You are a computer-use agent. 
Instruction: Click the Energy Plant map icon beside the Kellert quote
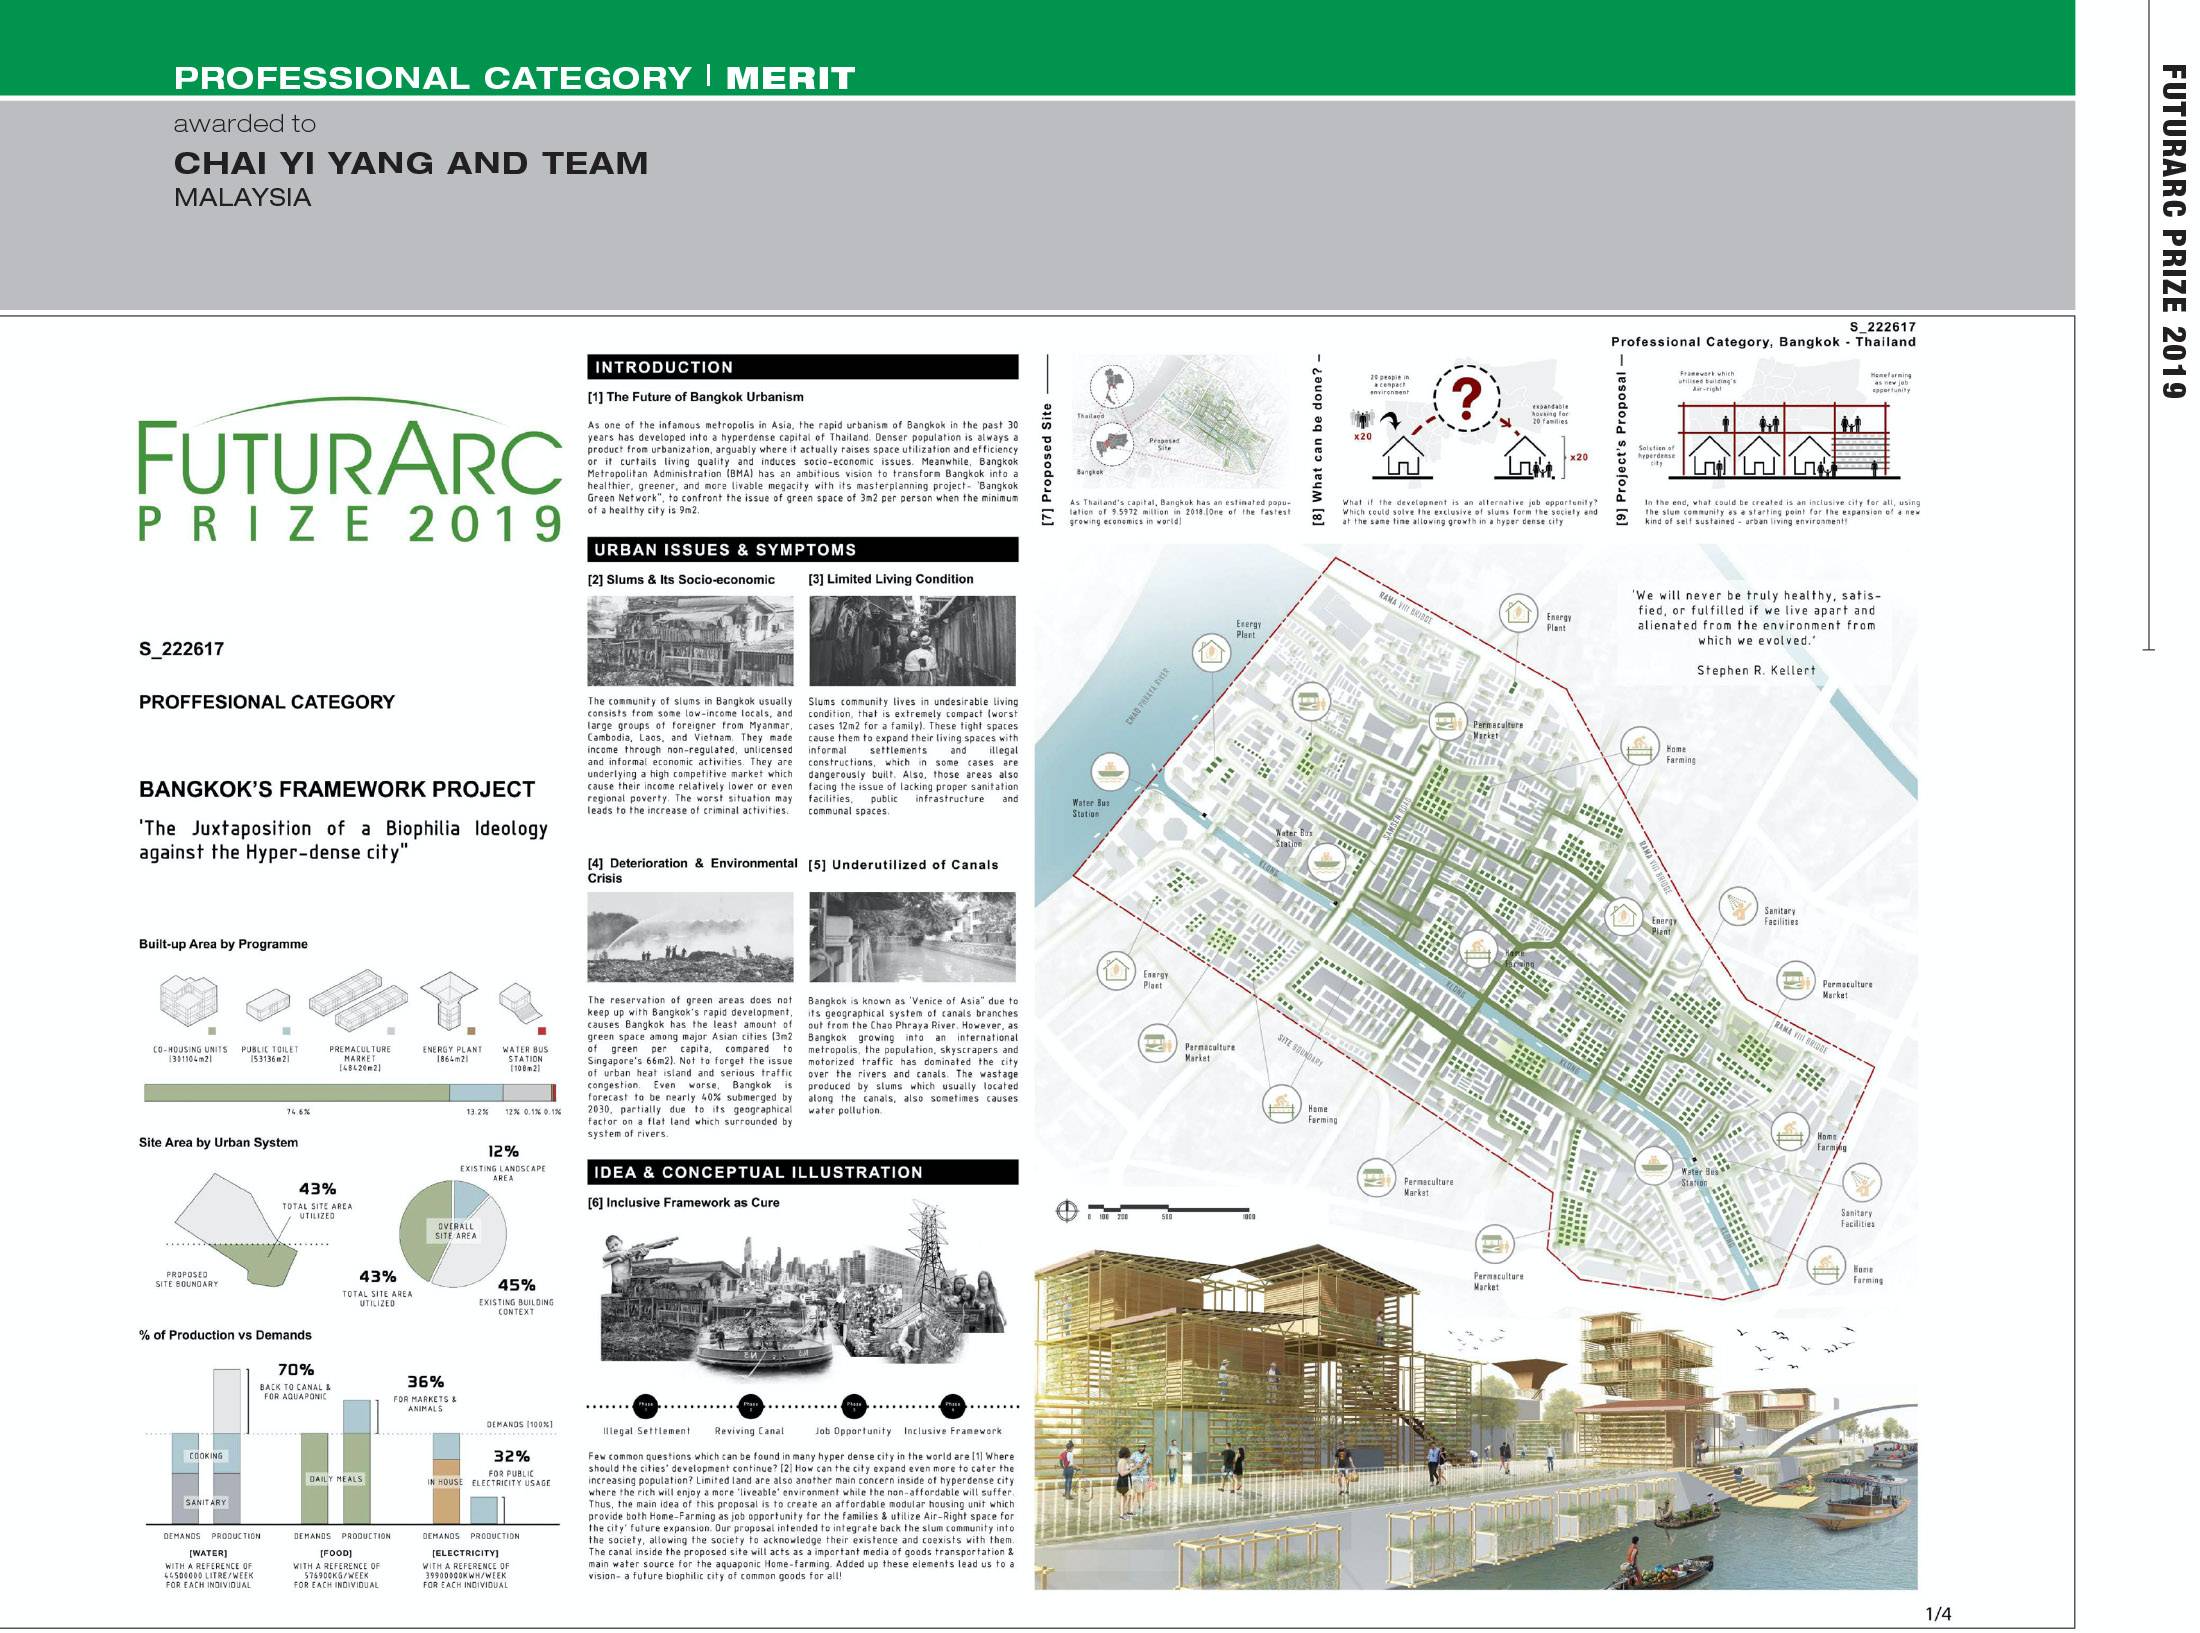(1518, 611)
